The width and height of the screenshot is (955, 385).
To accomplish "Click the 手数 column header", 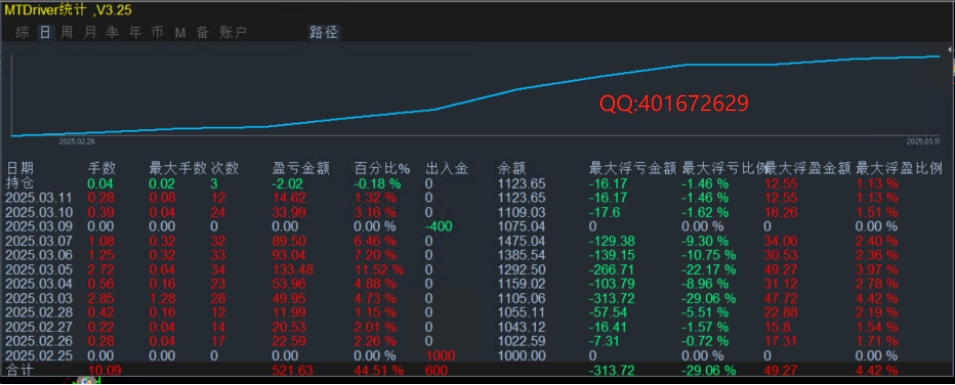I will pos(102,168).
